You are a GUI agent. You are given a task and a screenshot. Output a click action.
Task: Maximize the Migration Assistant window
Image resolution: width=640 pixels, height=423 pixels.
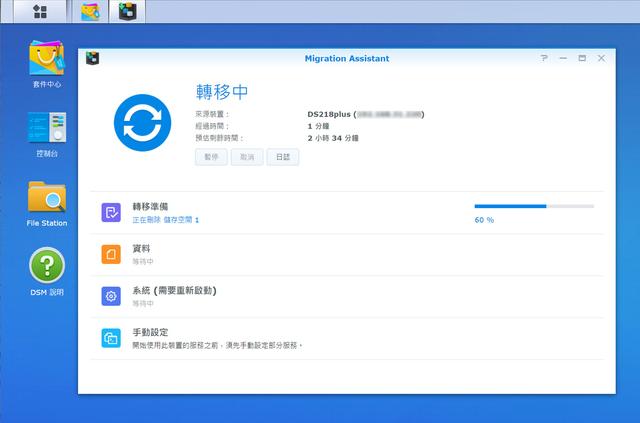click(x=582, y=58)
